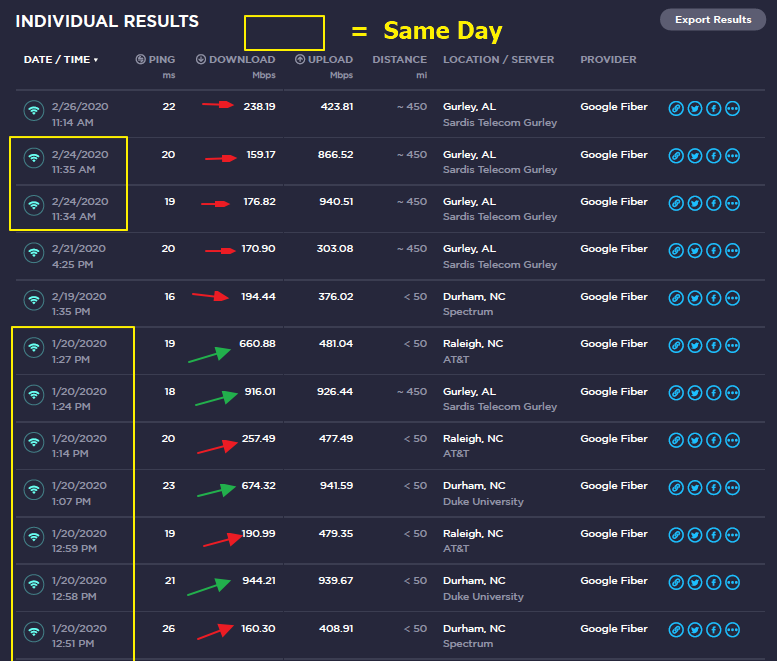Share 1/20/2020 1:24 PM result on Facebook
The width and height of the screenshot is (777, 661).
(x=714, y=393)
